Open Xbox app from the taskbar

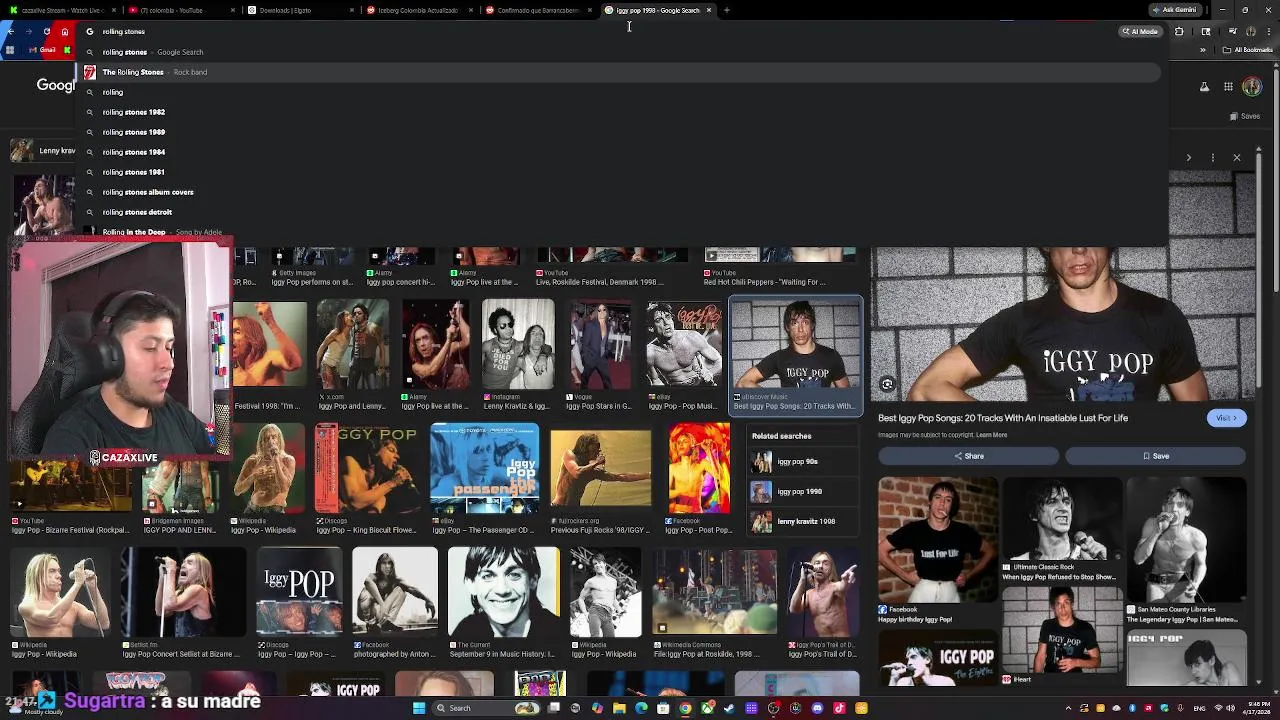click(707, 708)
